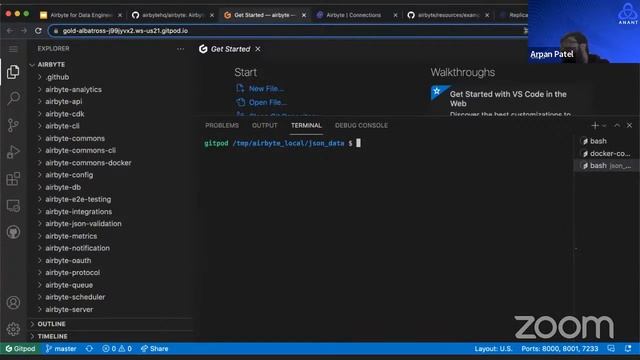Open the GitHub view icon
640x360 pixels.
pyautogui.click(x=13, y=232)
